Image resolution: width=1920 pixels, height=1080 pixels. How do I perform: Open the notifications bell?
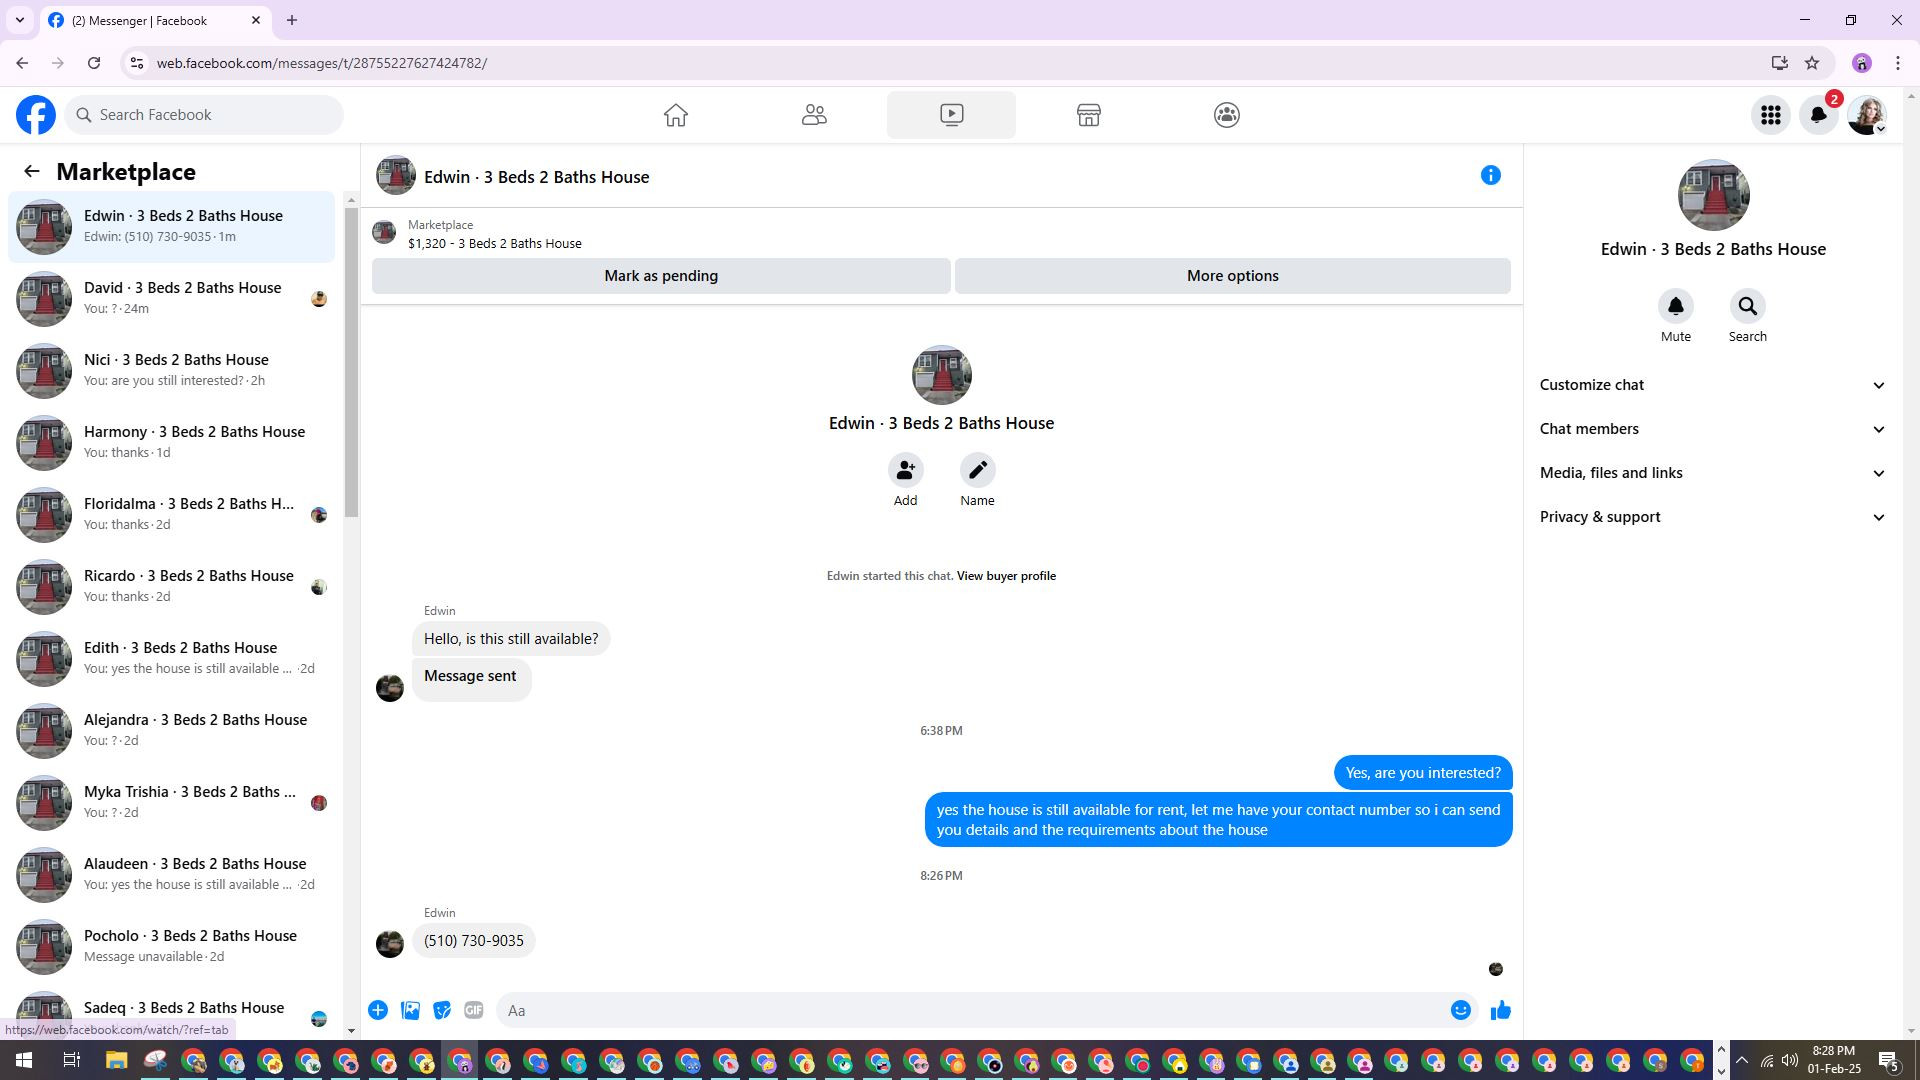tap(1818, 115)
